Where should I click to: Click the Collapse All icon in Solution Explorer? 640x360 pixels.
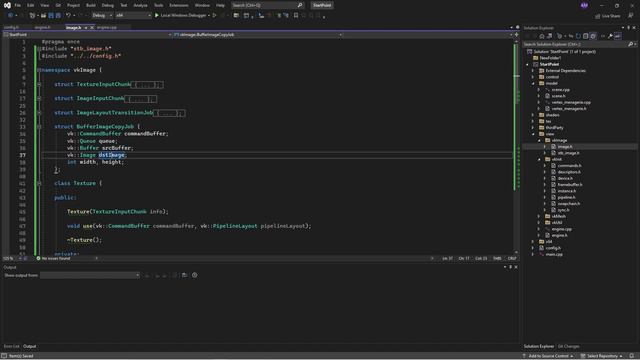point(585,36)
